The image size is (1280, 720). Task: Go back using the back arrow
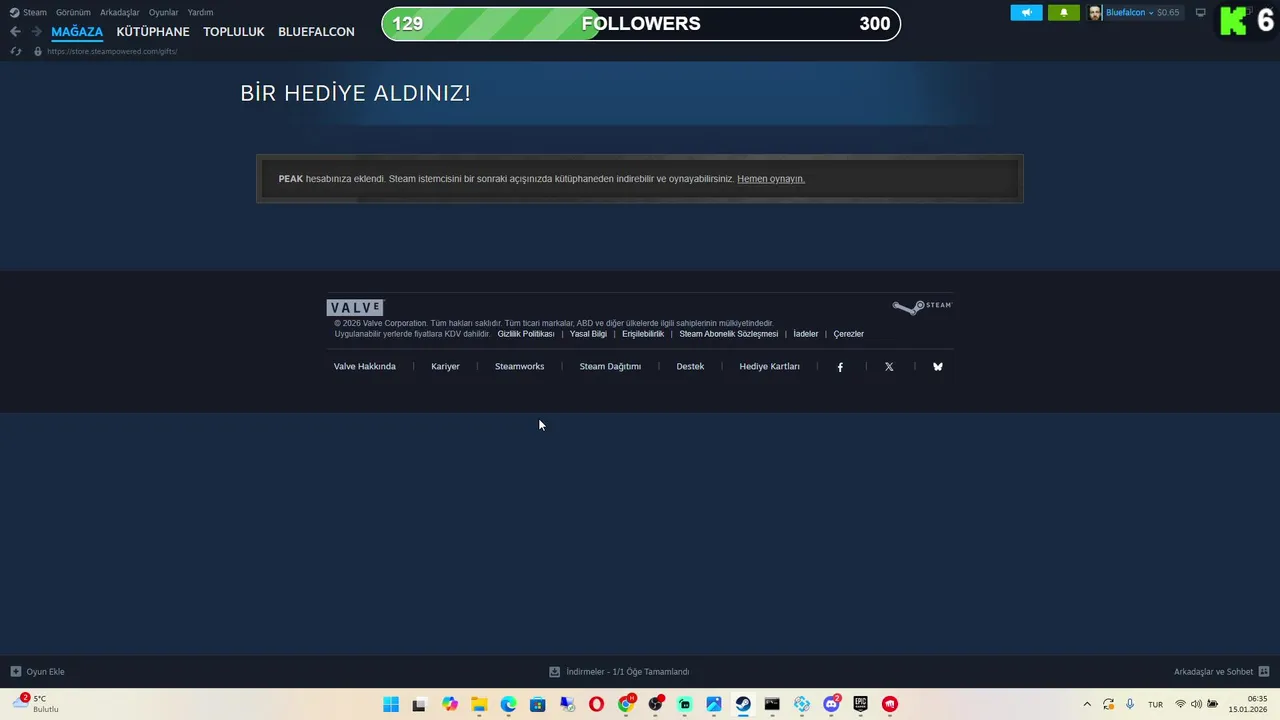coord(15,32)
